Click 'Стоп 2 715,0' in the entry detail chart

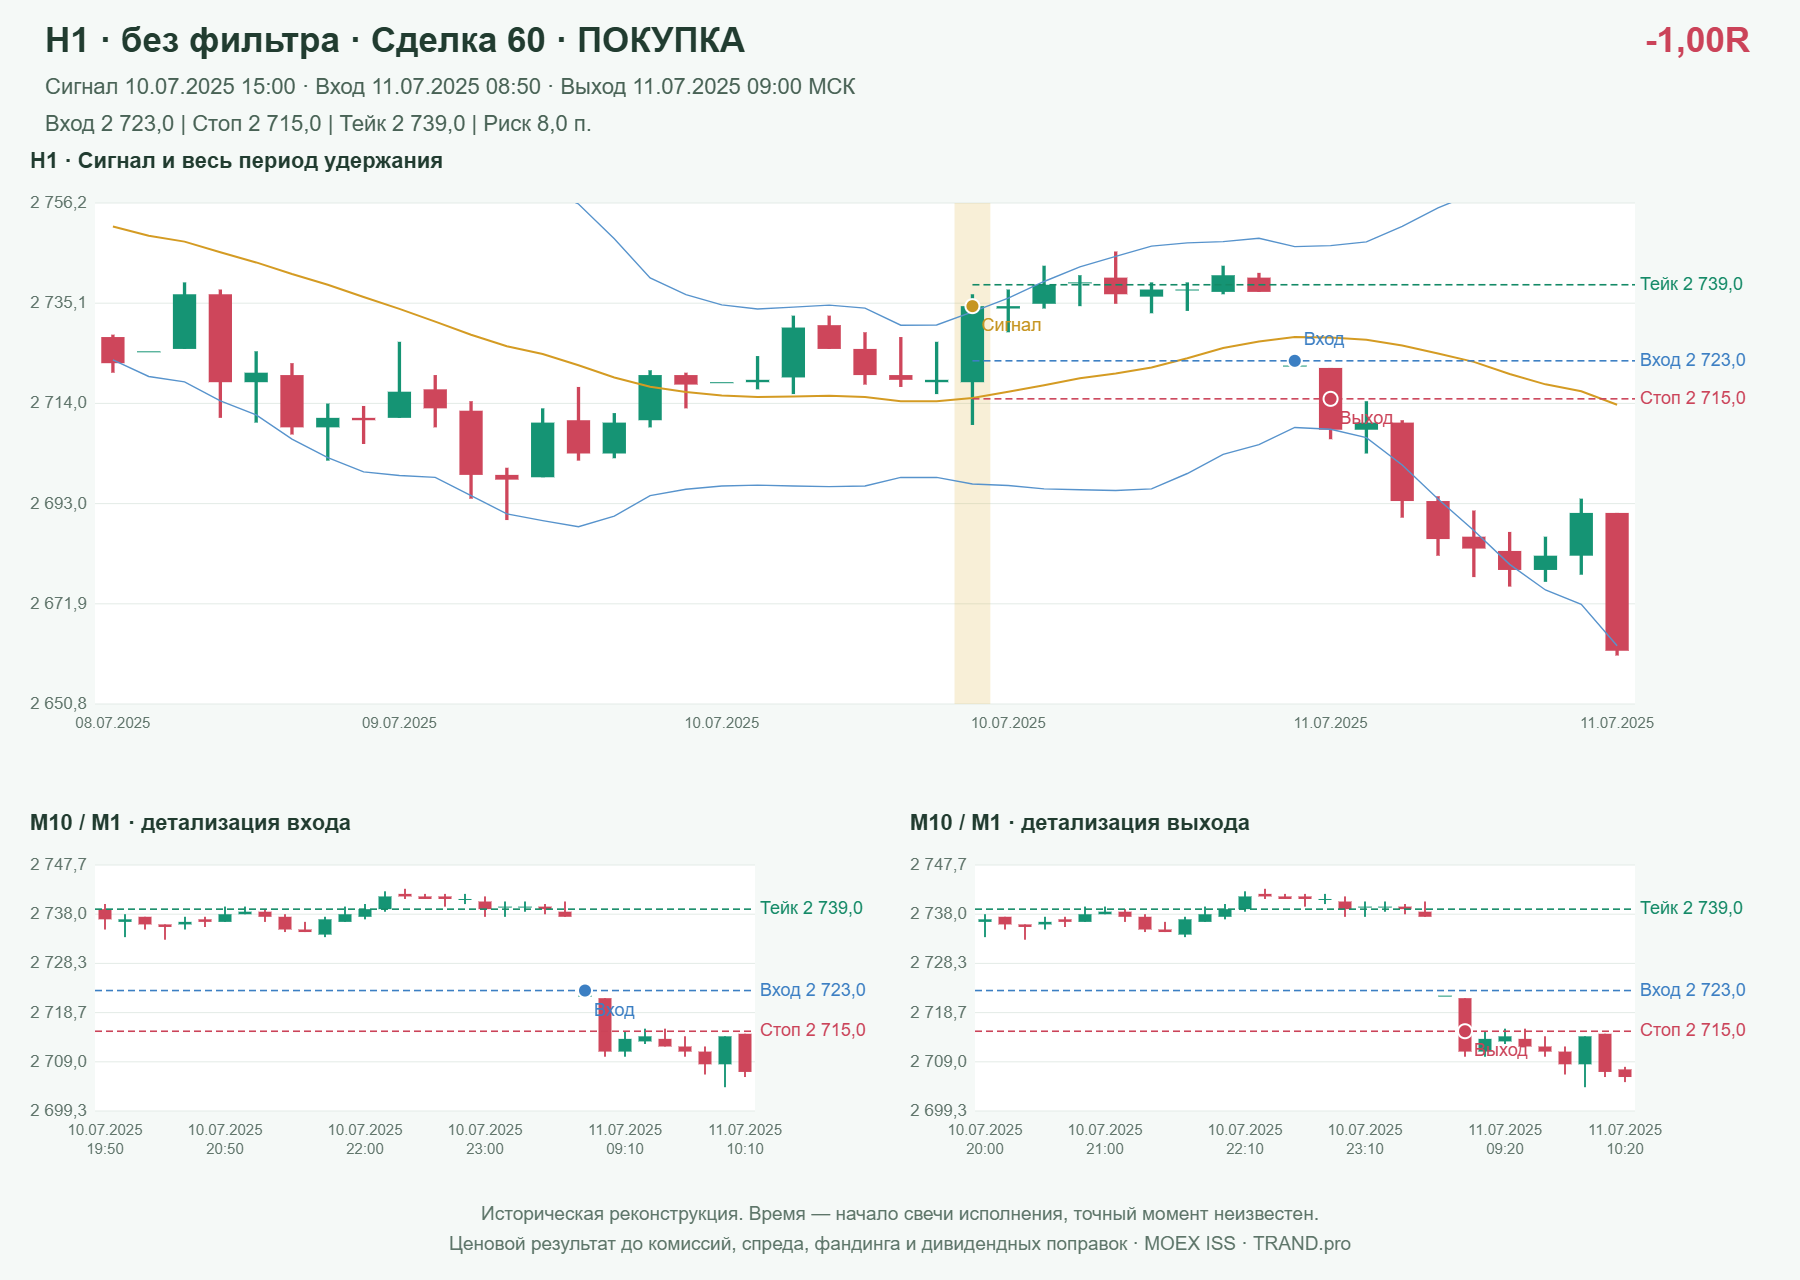point(812,1030)
